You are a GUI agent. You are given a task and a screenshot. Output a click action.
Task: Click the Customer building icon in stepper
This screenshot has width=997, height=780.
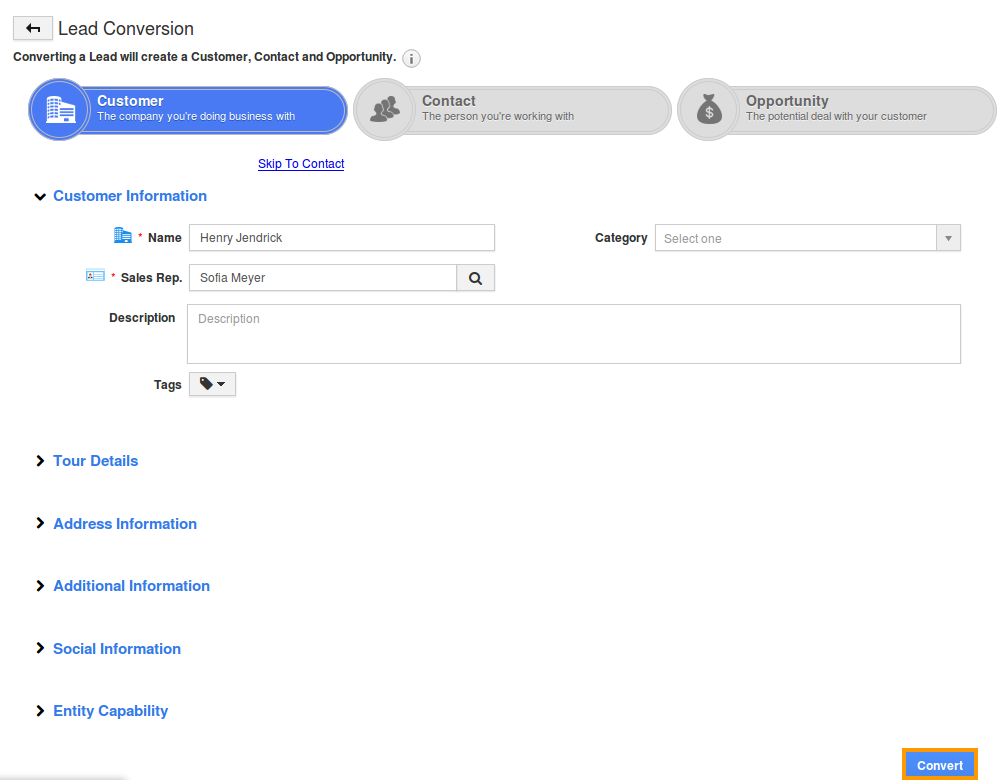[x=59, y=109]
